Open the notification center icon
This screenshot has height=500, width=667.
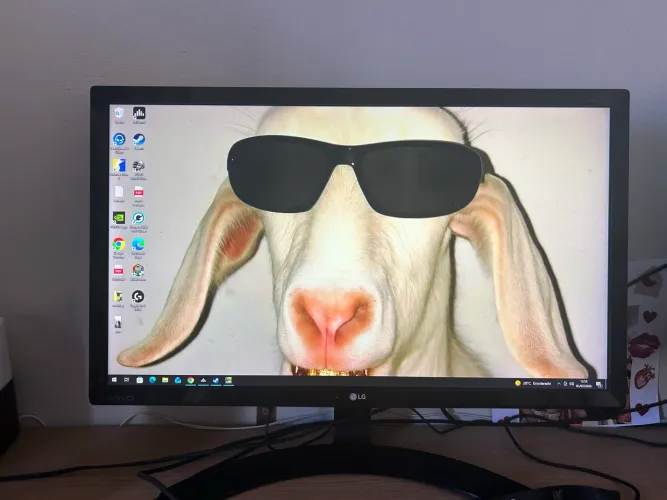point(599,385)
